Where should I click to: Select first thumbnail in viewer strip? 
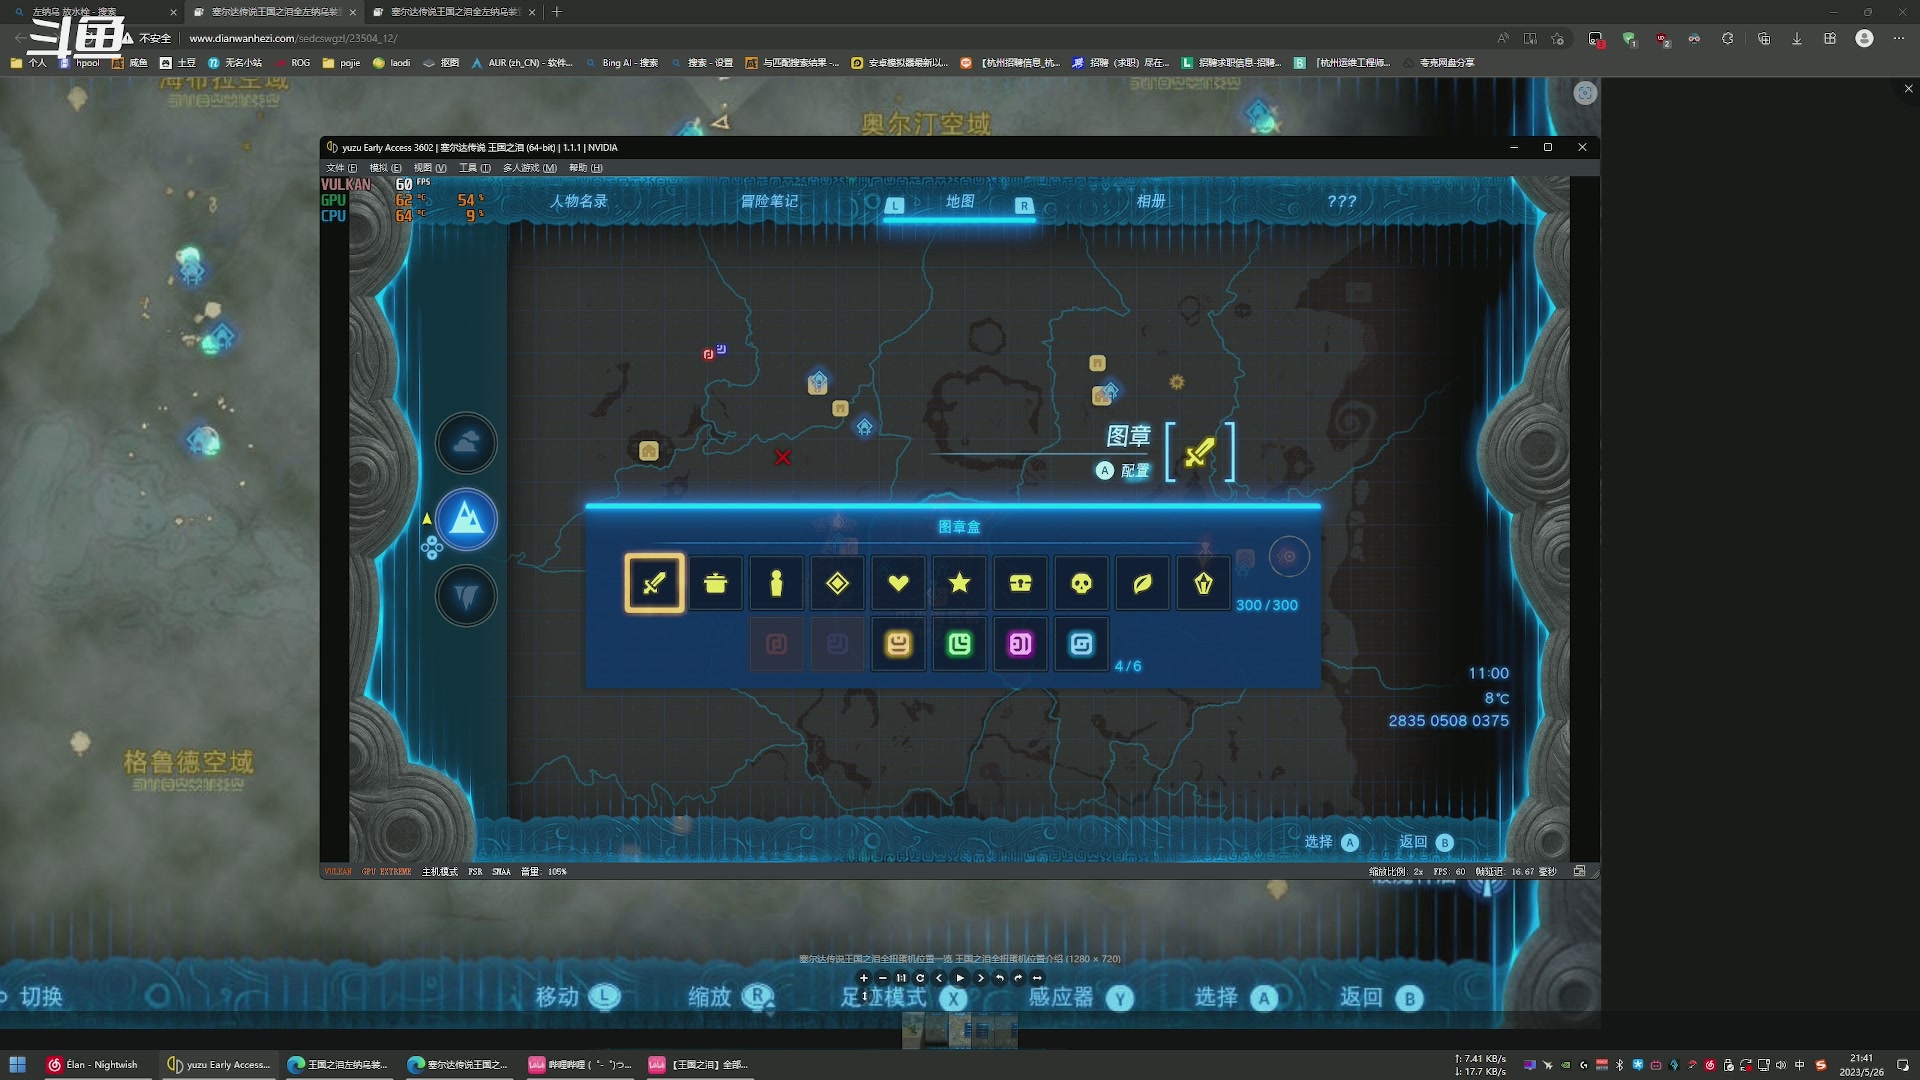[913, 1030]
